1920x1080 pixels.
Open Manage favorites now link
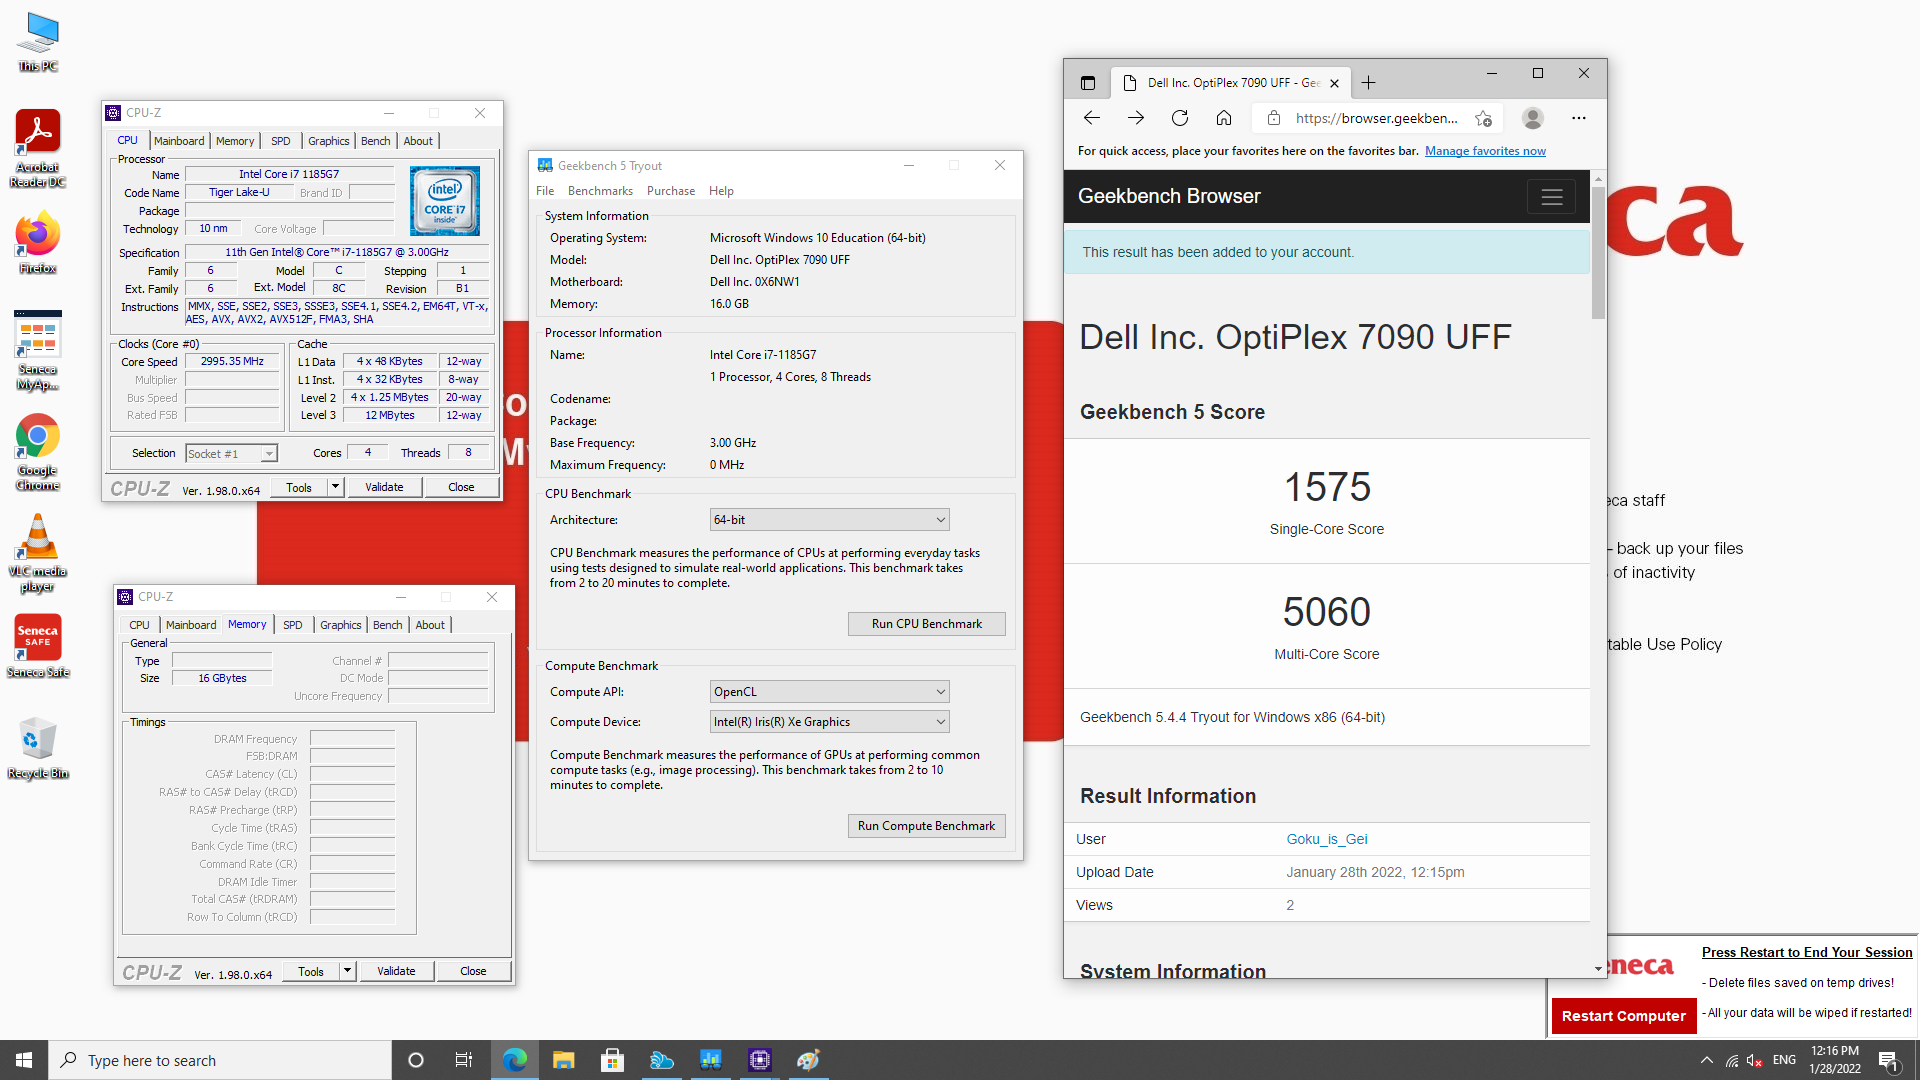(x=1485, y=151)
